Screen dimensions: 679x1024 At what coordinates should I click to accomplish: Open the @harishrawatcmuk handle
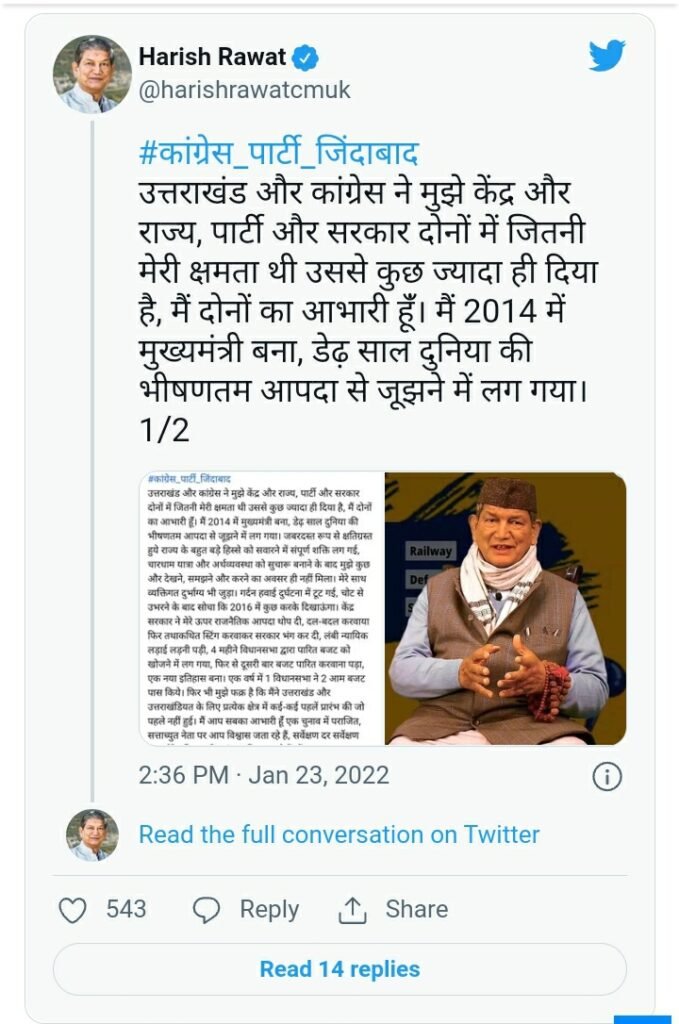click(x=245, y=90)
